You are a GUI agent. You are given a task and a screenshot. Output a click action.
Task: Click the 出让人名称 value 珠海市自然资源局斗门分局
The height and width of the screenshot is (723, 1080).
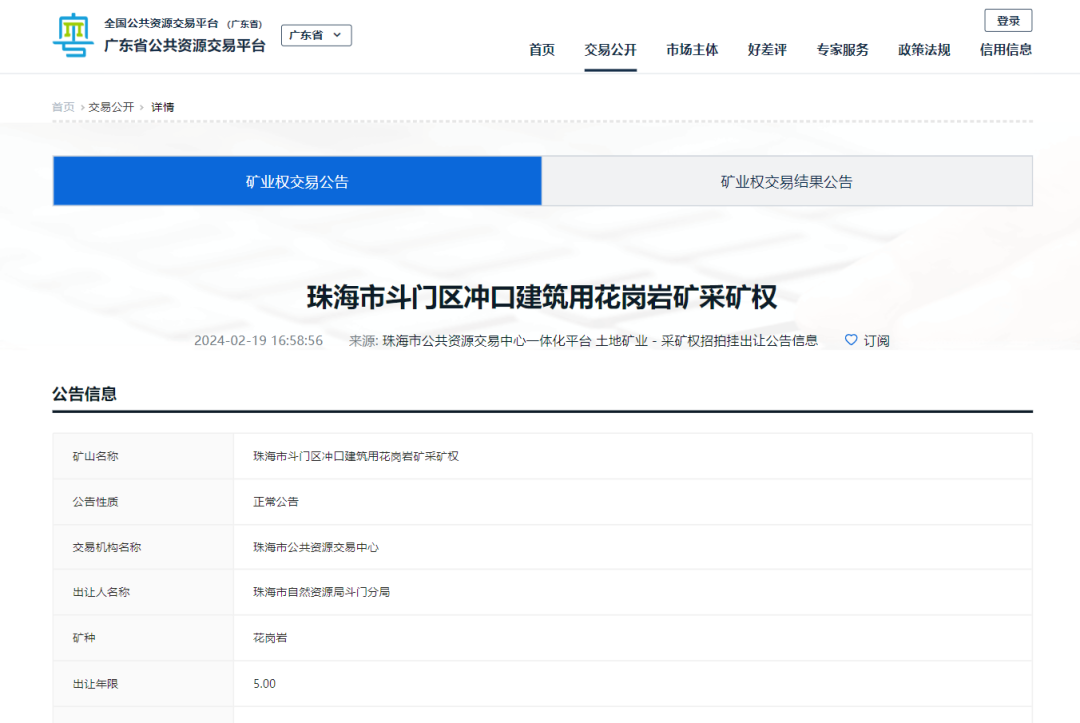click(321, 592)
